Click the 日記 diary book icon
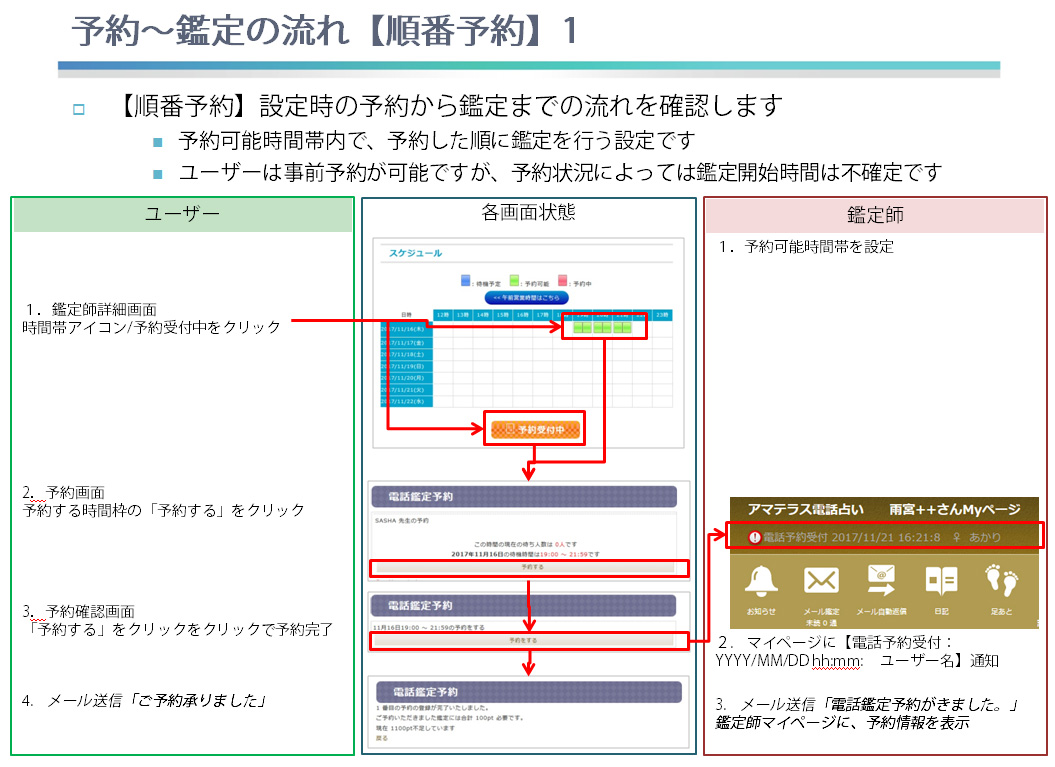Viewport: 1055px width, 767px height. pyautogui.click(x=941, y=580)
